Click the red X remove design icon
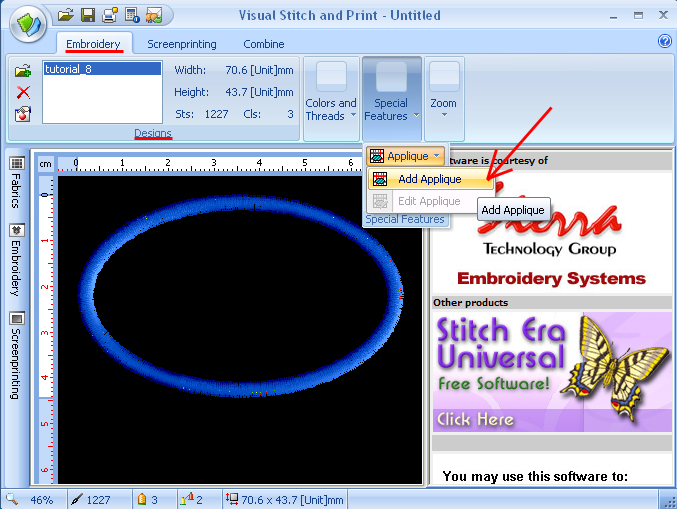The image size is (677, 509). click(23, 92)
